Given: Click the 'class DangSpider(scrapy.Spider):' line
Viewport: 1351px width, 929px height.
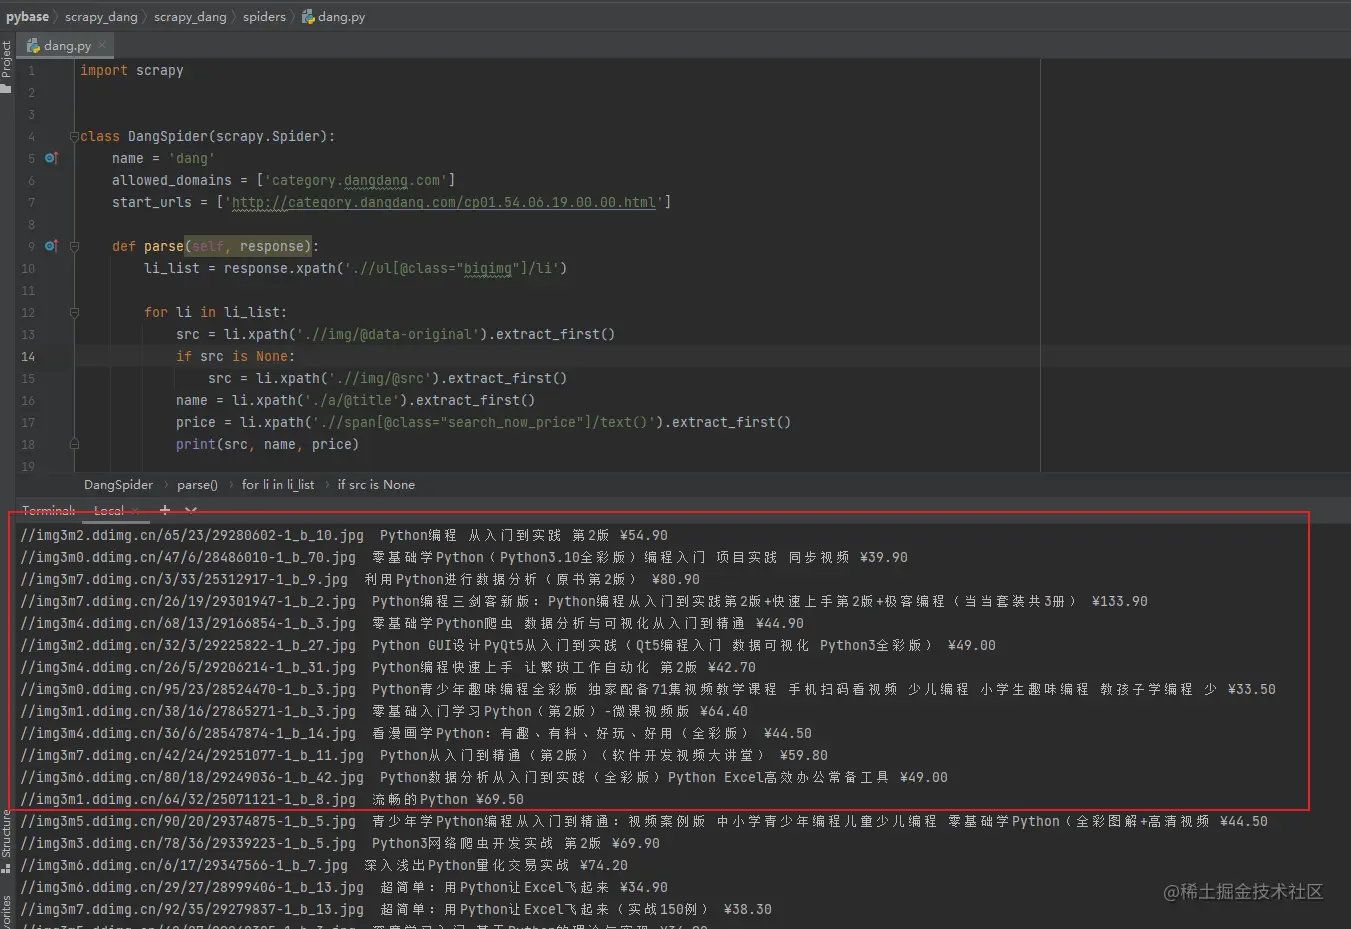Looking at the screenshot, I should (208, 136).
